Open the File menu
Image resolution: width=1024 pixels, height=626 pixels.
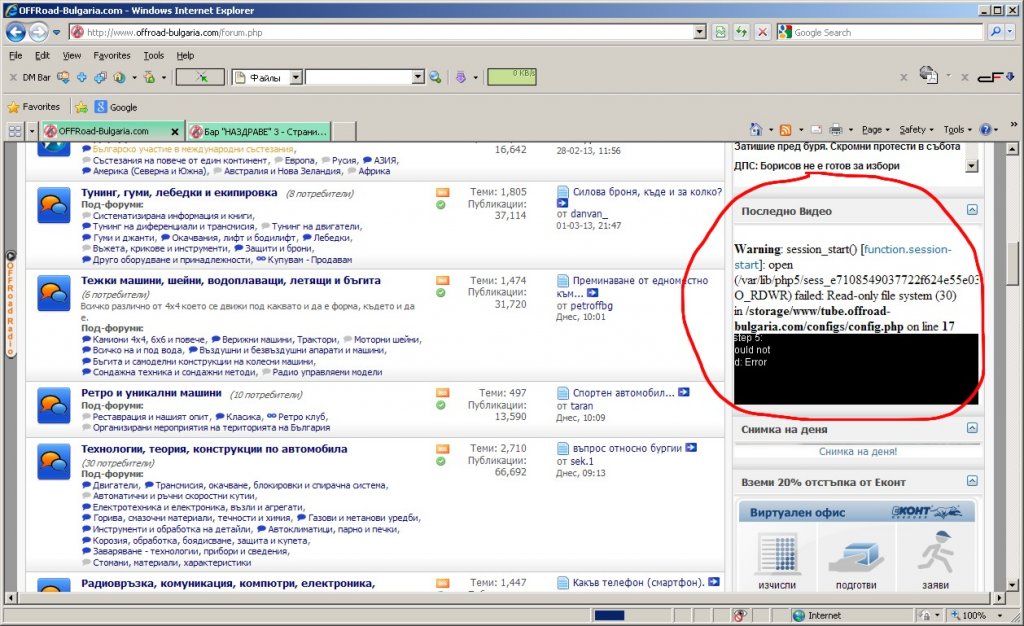[16, 55]
